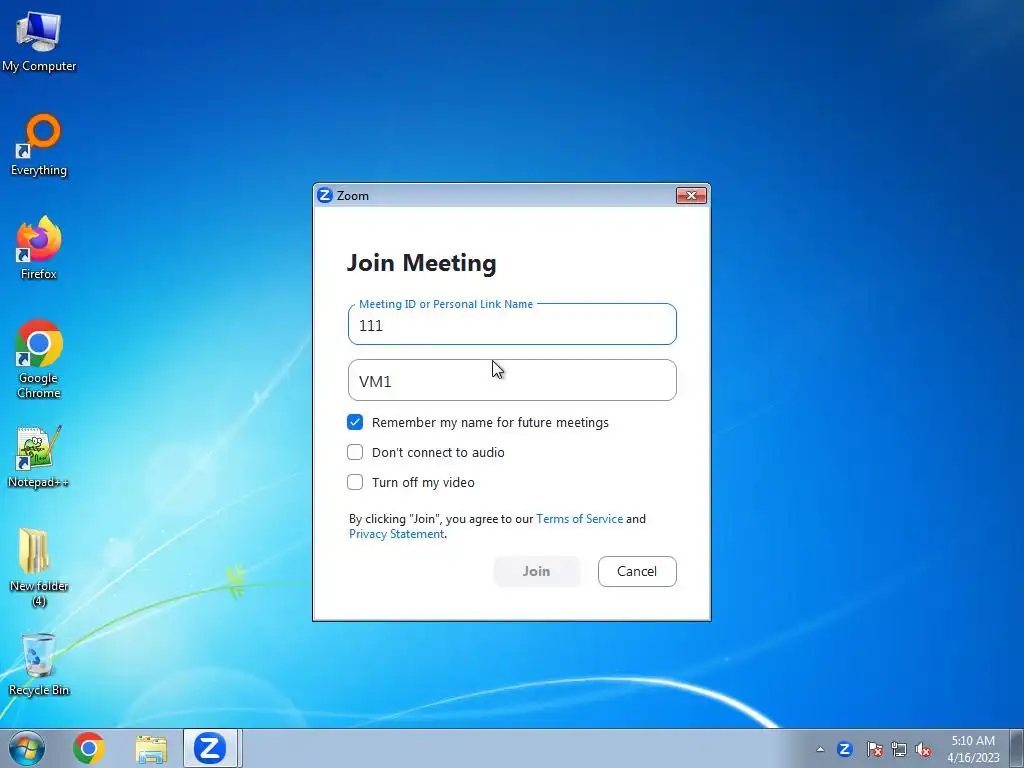Click Chrome icon in the taskbar
The width and height of the screenshot is (1024, 768).
point(89,748)
